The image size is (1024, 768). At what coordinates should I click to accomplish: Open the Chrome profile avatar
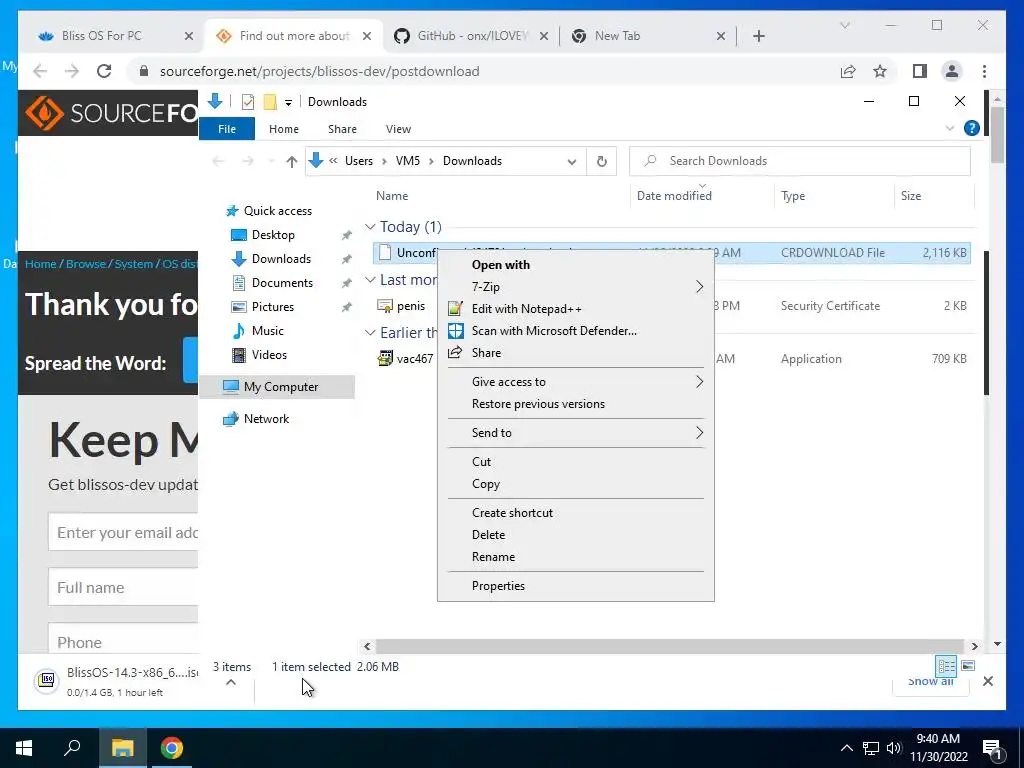point(952,71)
